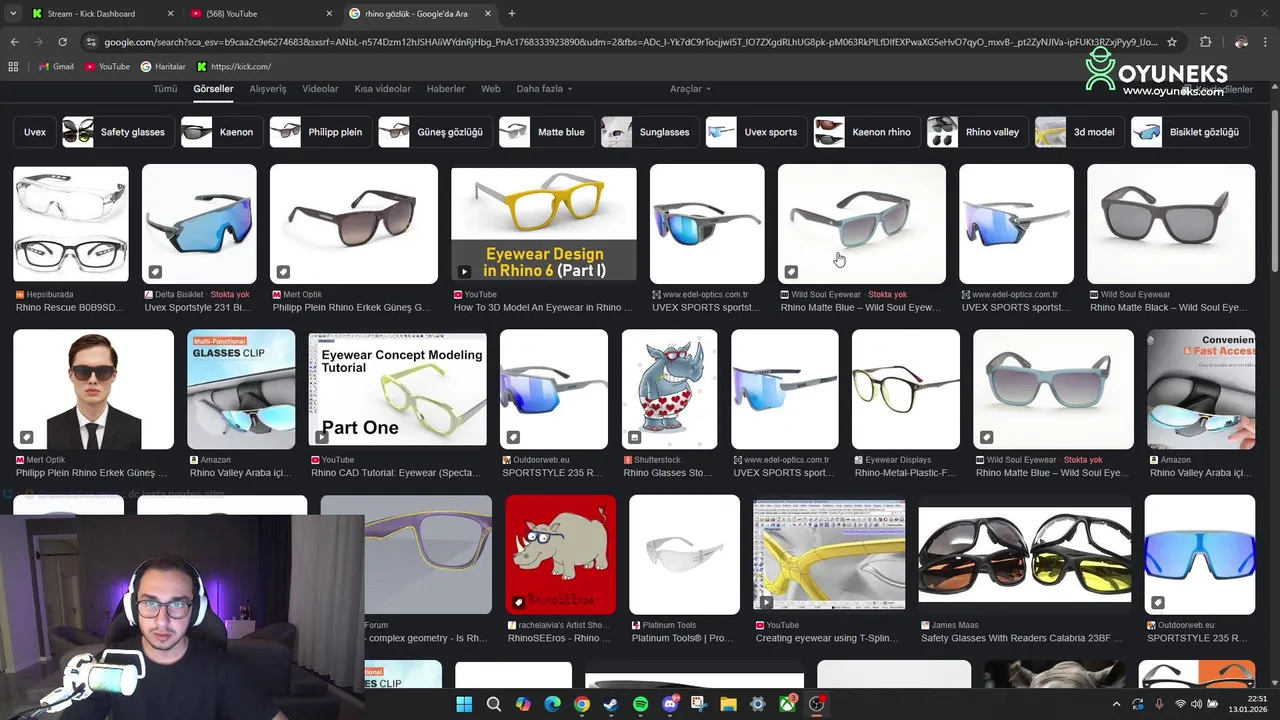Open the Windows Start menu
The height and width of the screenshot is (720, 1280).
click(464, 704)
